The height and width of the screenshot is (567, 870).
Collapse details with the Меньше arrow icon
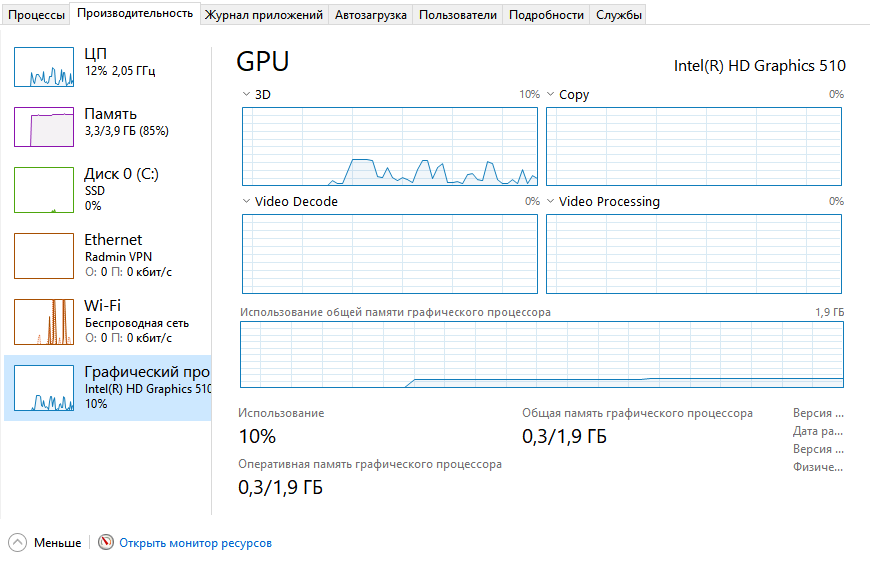[x=18, y=543]
